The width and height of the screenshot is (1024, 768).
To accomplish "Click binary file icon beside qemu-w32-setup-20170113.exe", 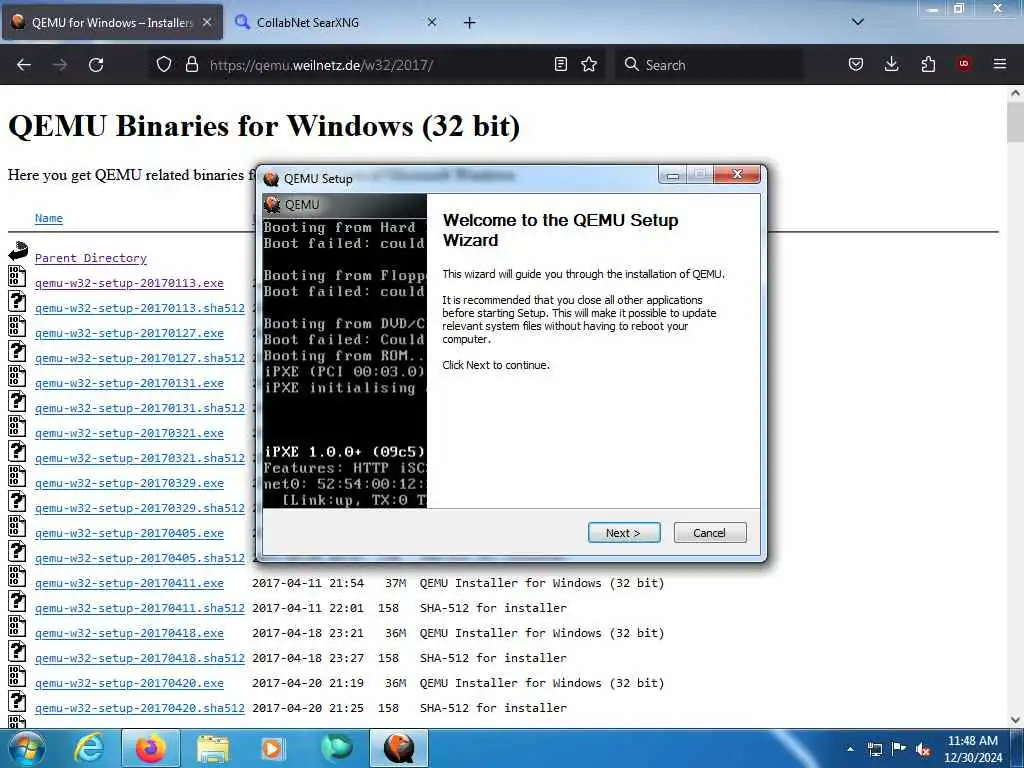I will coord(17,276).
